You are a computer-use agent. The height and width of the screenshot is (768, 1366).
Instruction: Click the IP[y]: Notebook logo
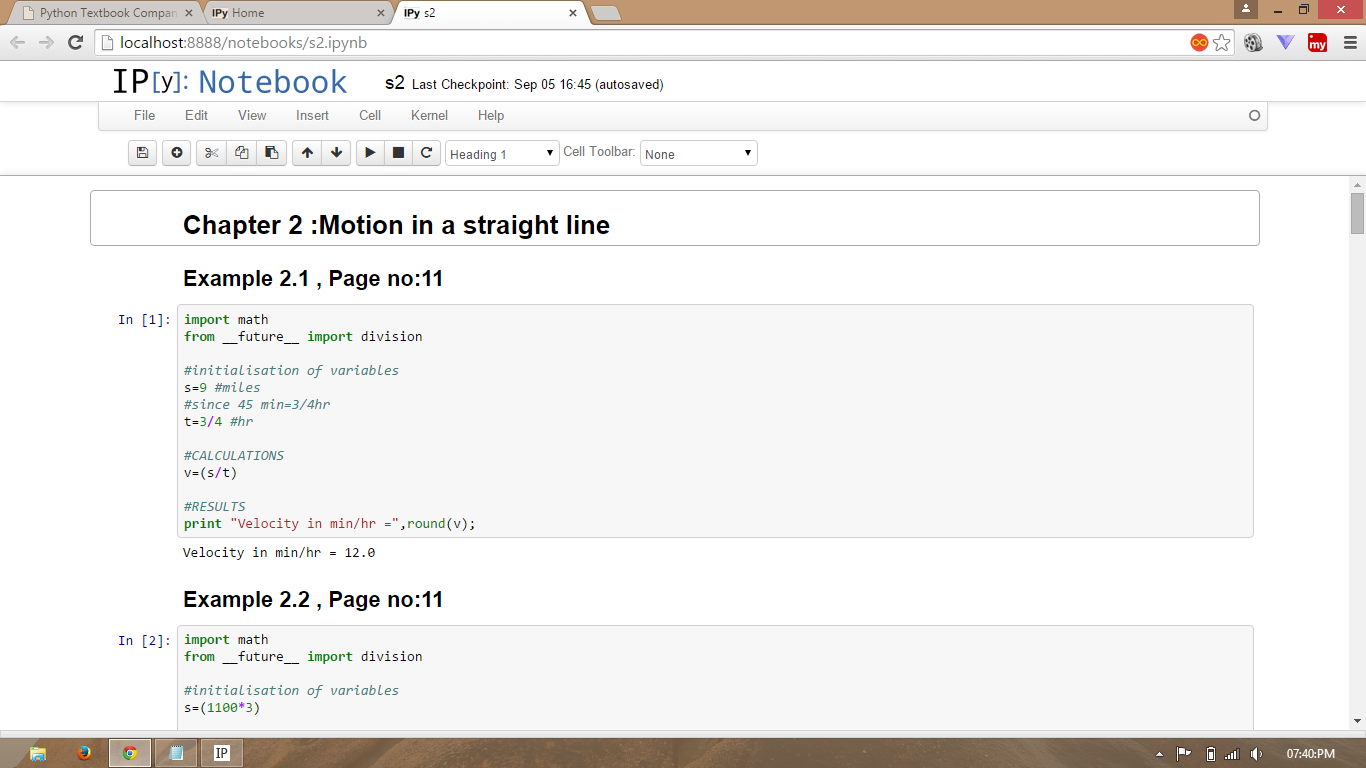pyautogui.click(x=229, y=82)
